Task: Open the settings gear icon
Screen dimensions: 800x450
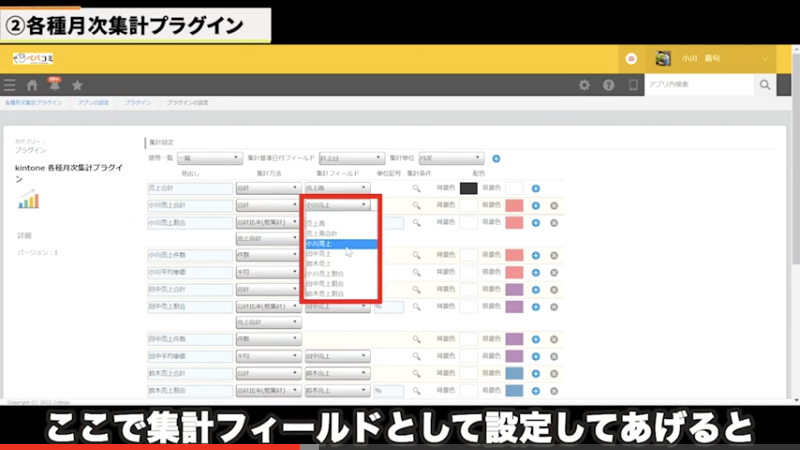Action: tap(585, 85)
